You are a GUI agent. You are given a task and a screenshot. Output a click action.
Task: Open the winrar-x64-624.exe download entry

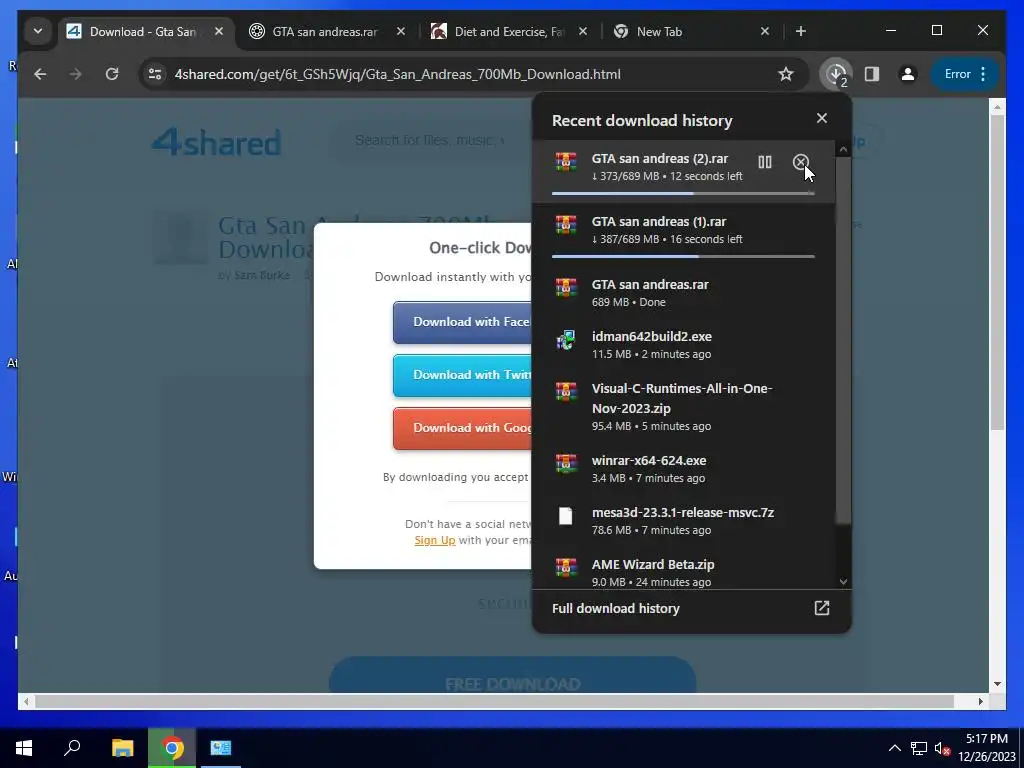[x=684, y=468]
